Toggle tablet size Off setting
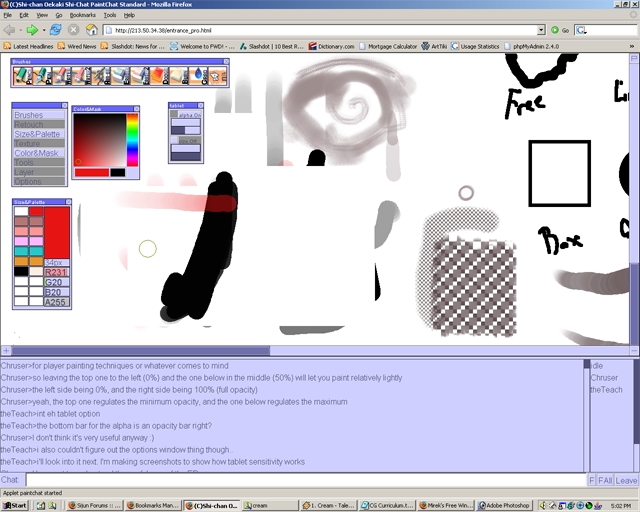Viewport: 640px width, 512px height. (186, 140)
